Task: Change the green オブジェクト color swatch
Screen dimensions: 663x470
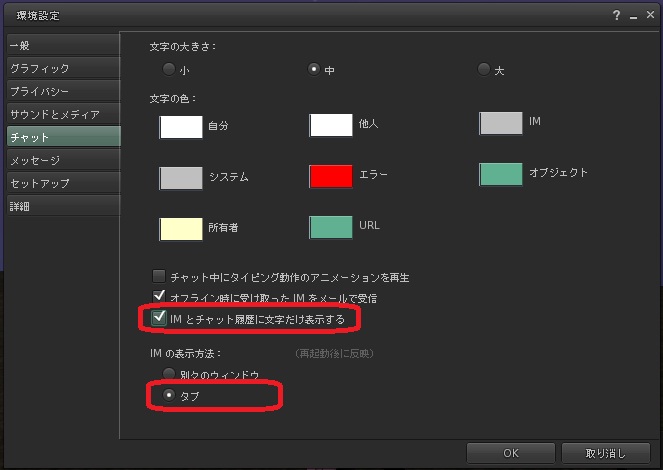Action: (501, 174)
